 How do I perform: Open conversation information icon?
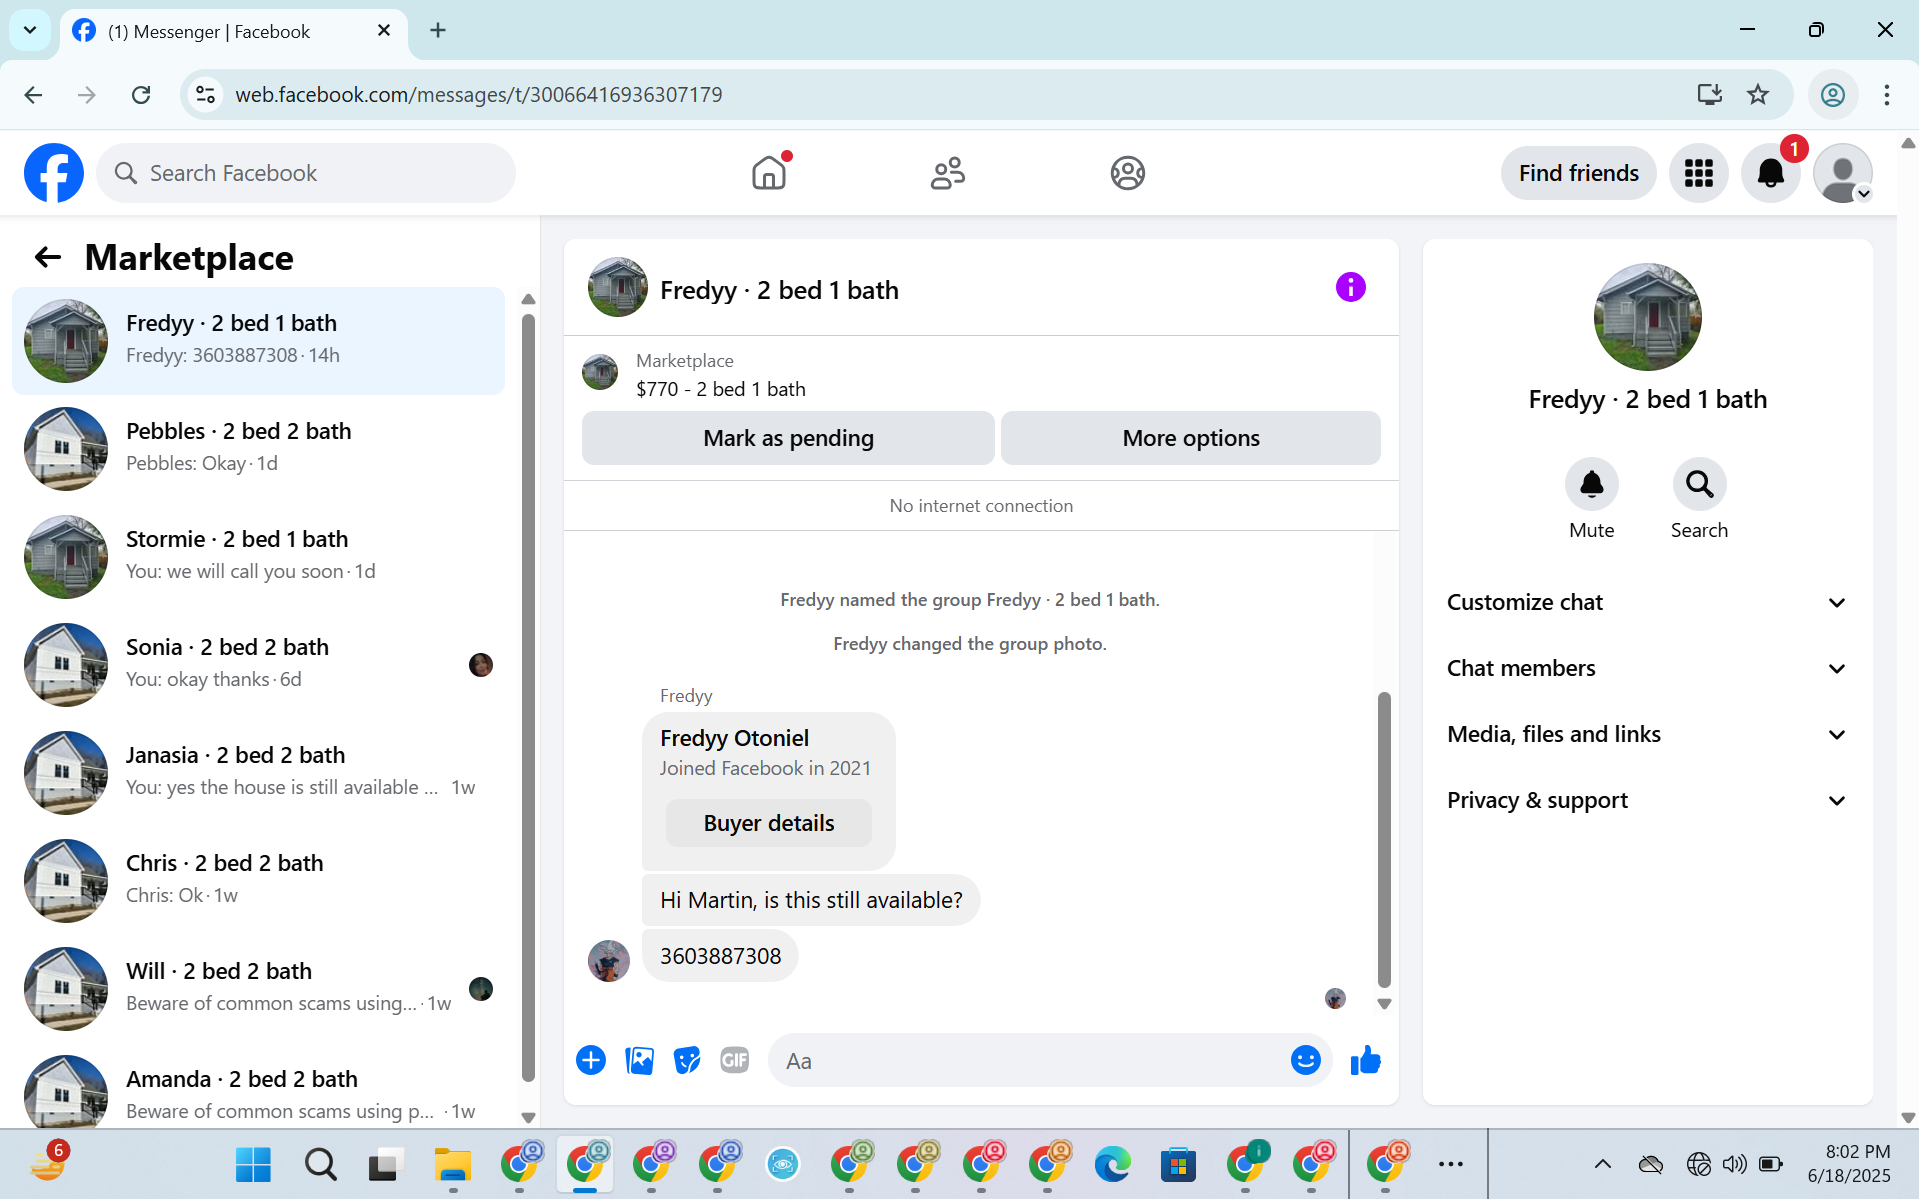tap(1350, 288)
